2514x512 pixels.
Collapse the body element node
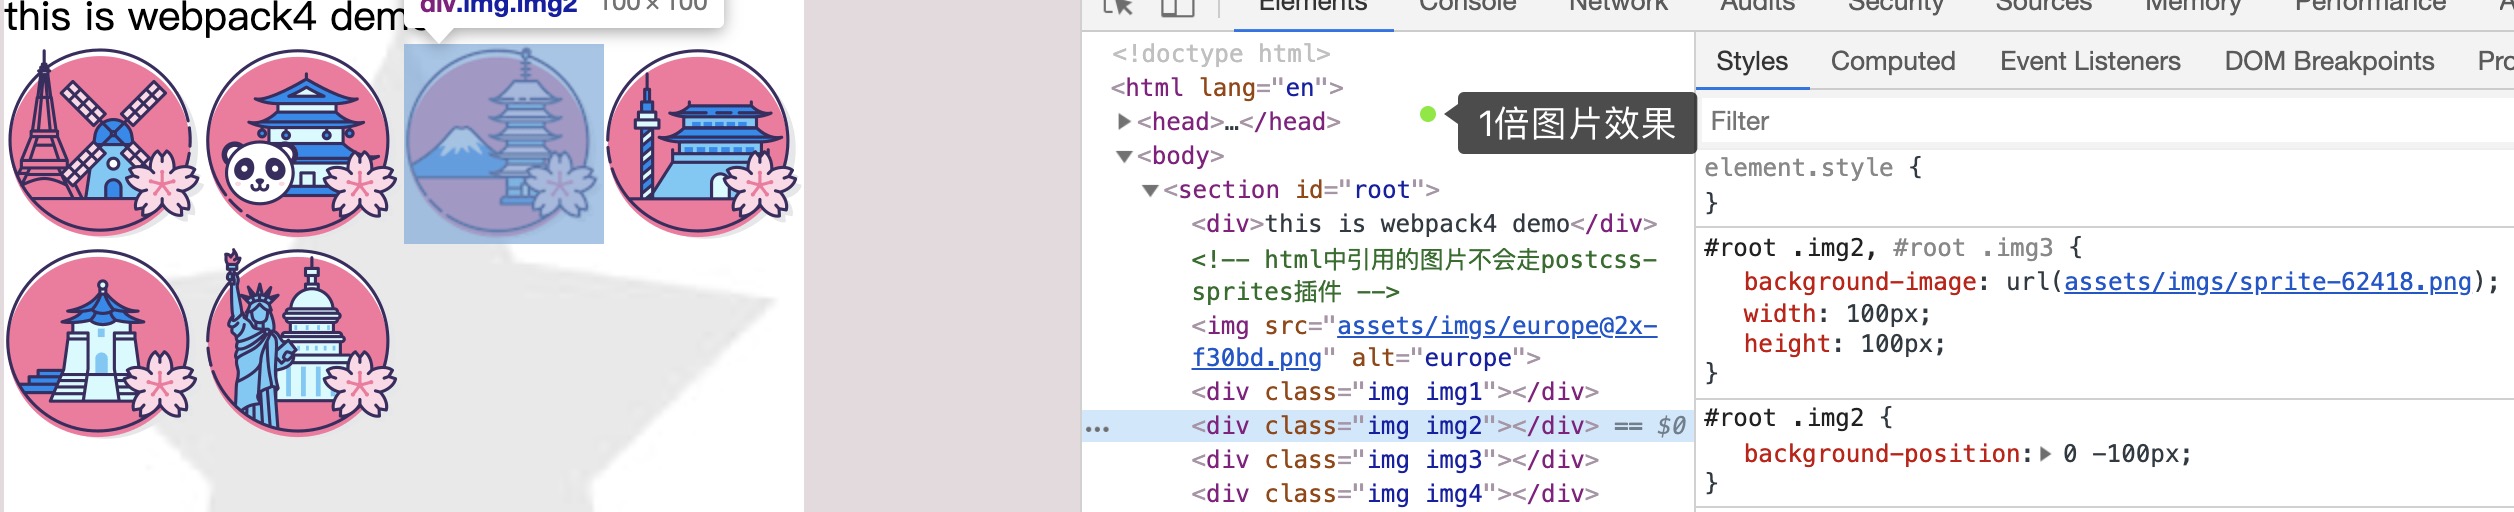click(x=1124, y=156)
